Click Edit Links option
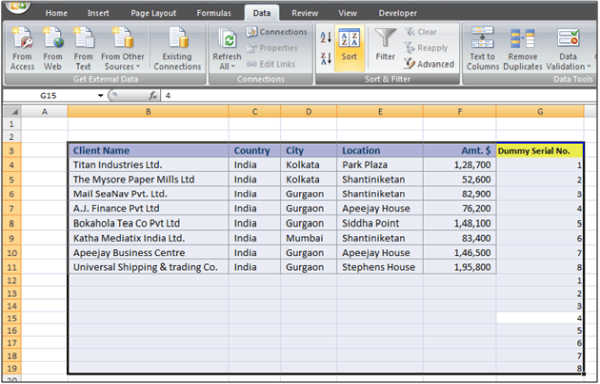600x384 pixels. tap(271, 64)
